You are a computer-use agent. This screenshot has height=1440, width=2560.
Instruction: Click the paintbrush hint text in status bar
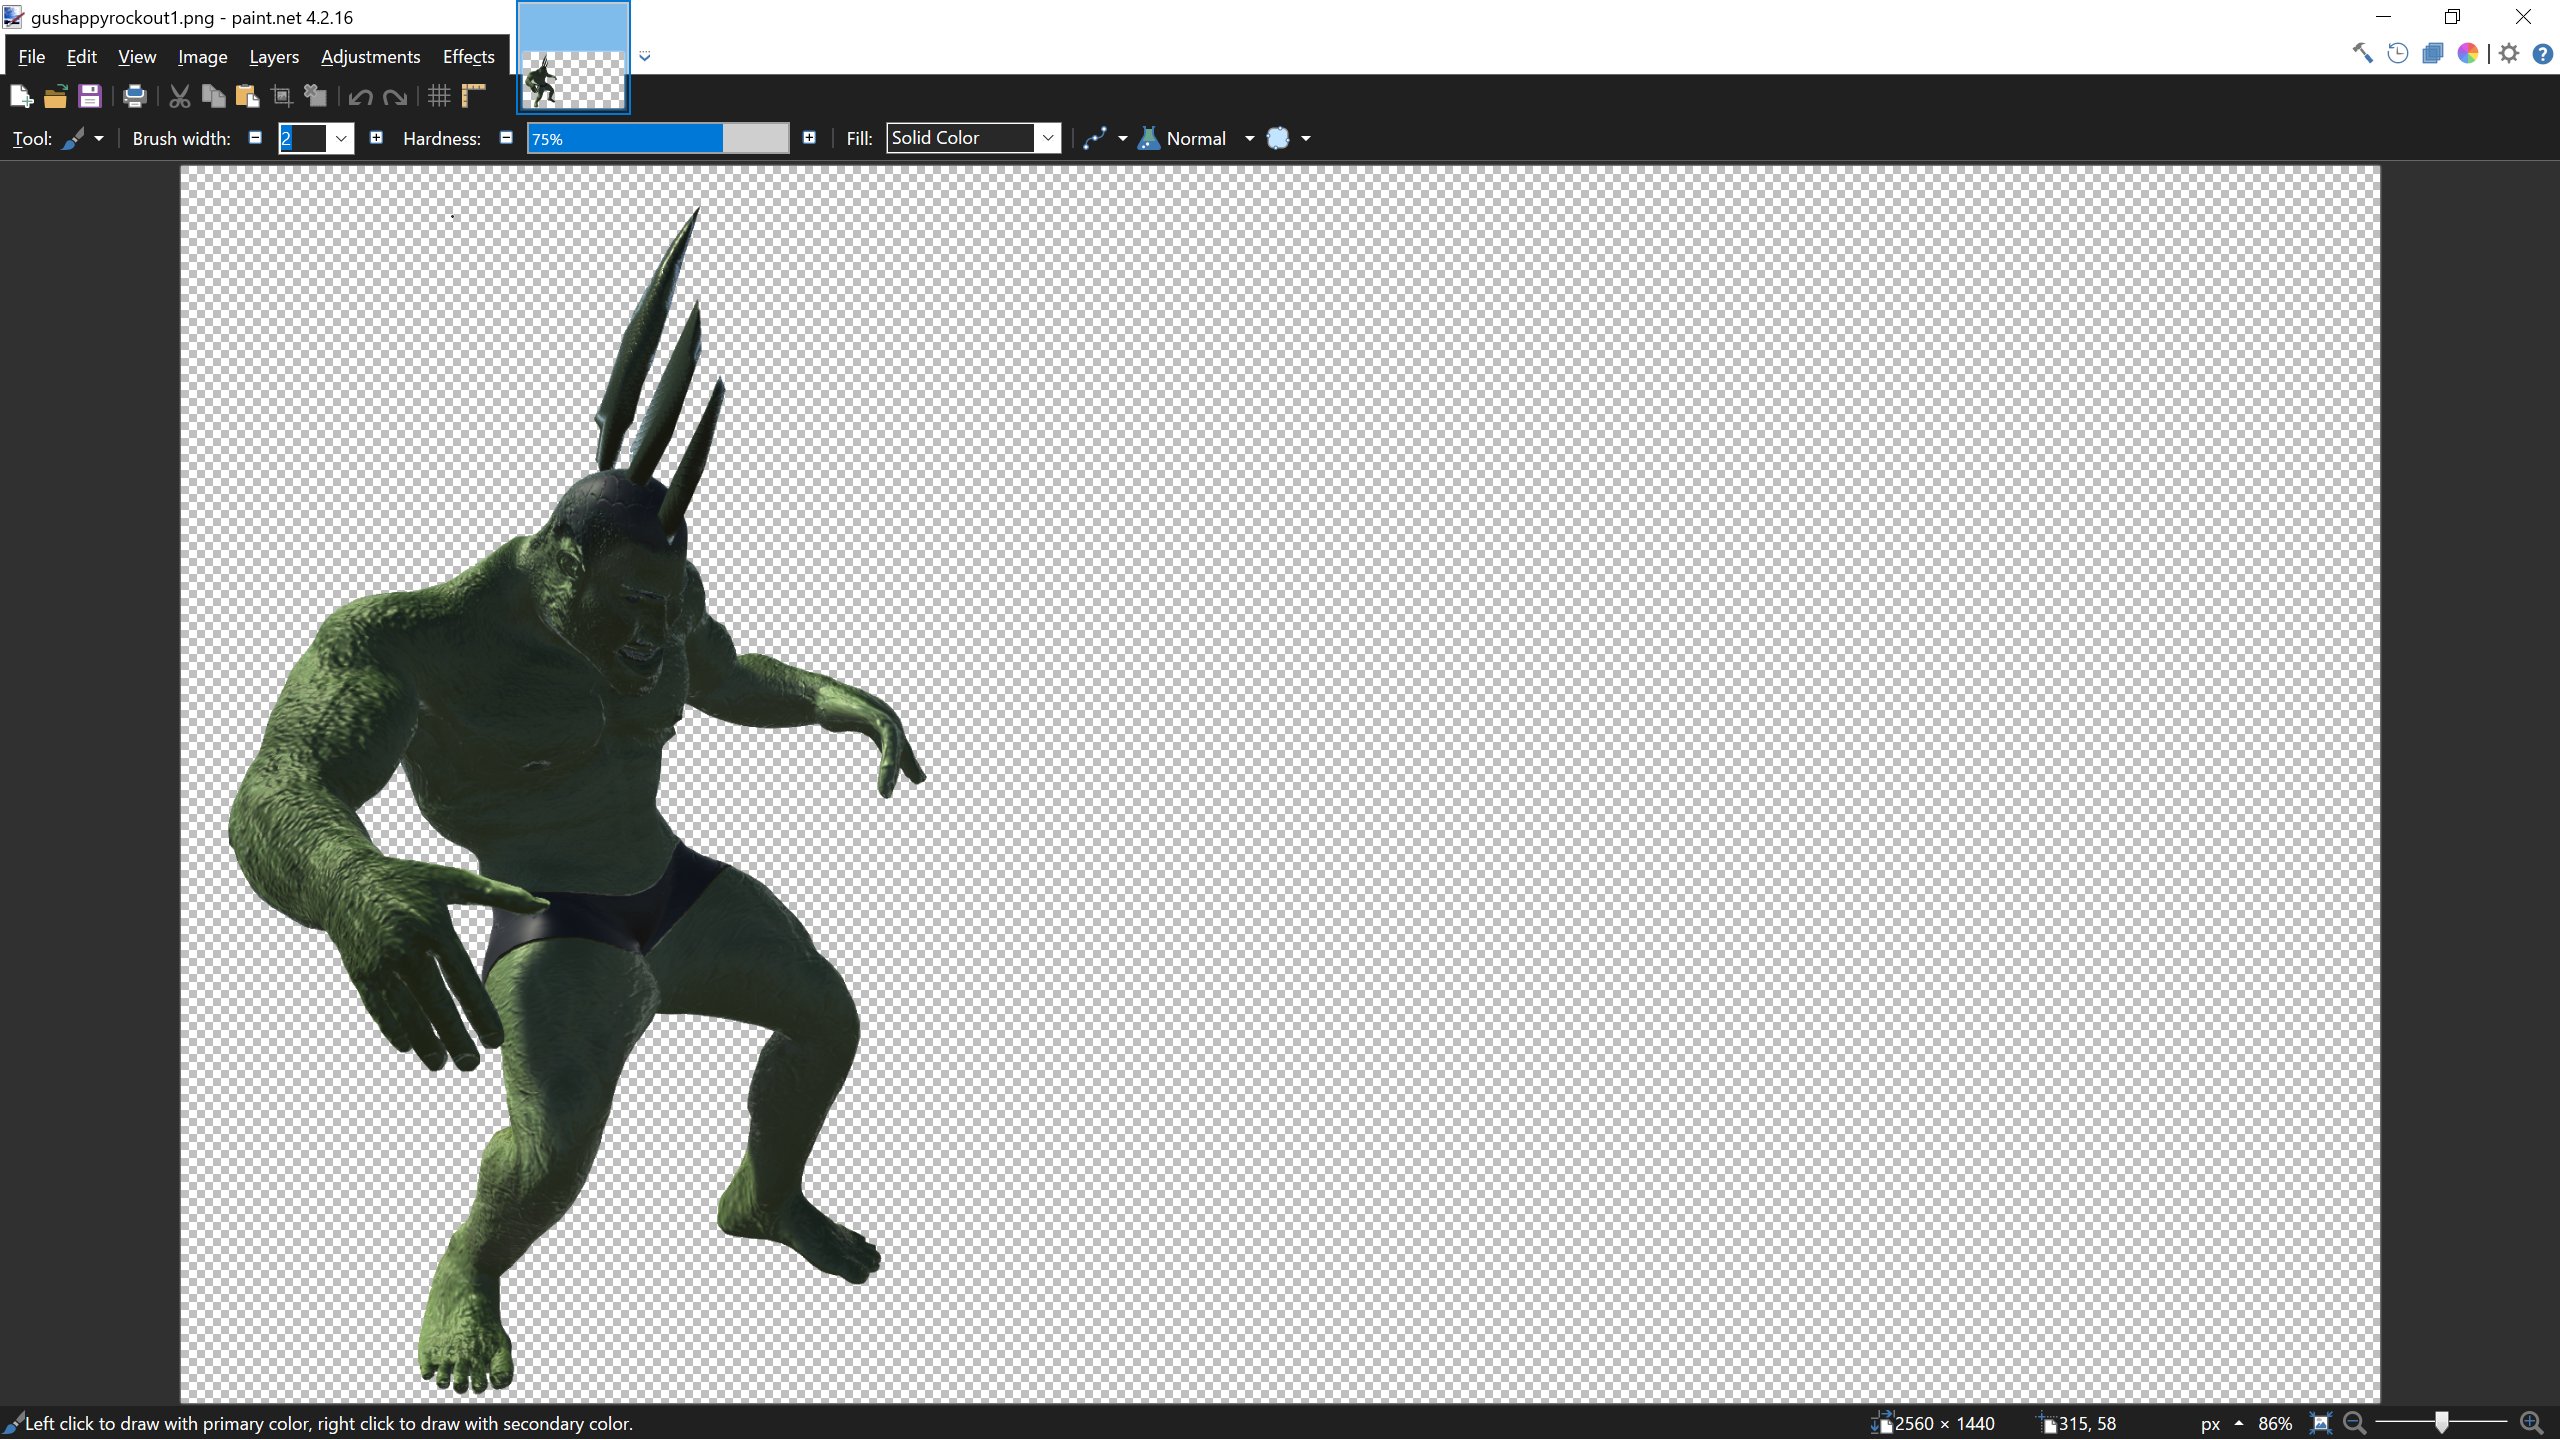point(329,1424)
